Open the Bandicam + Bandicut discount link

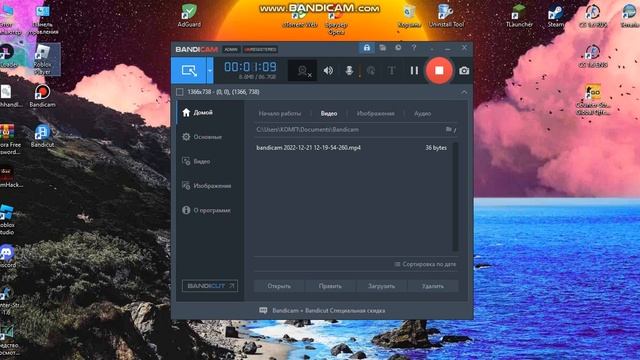tap(322, 311)
